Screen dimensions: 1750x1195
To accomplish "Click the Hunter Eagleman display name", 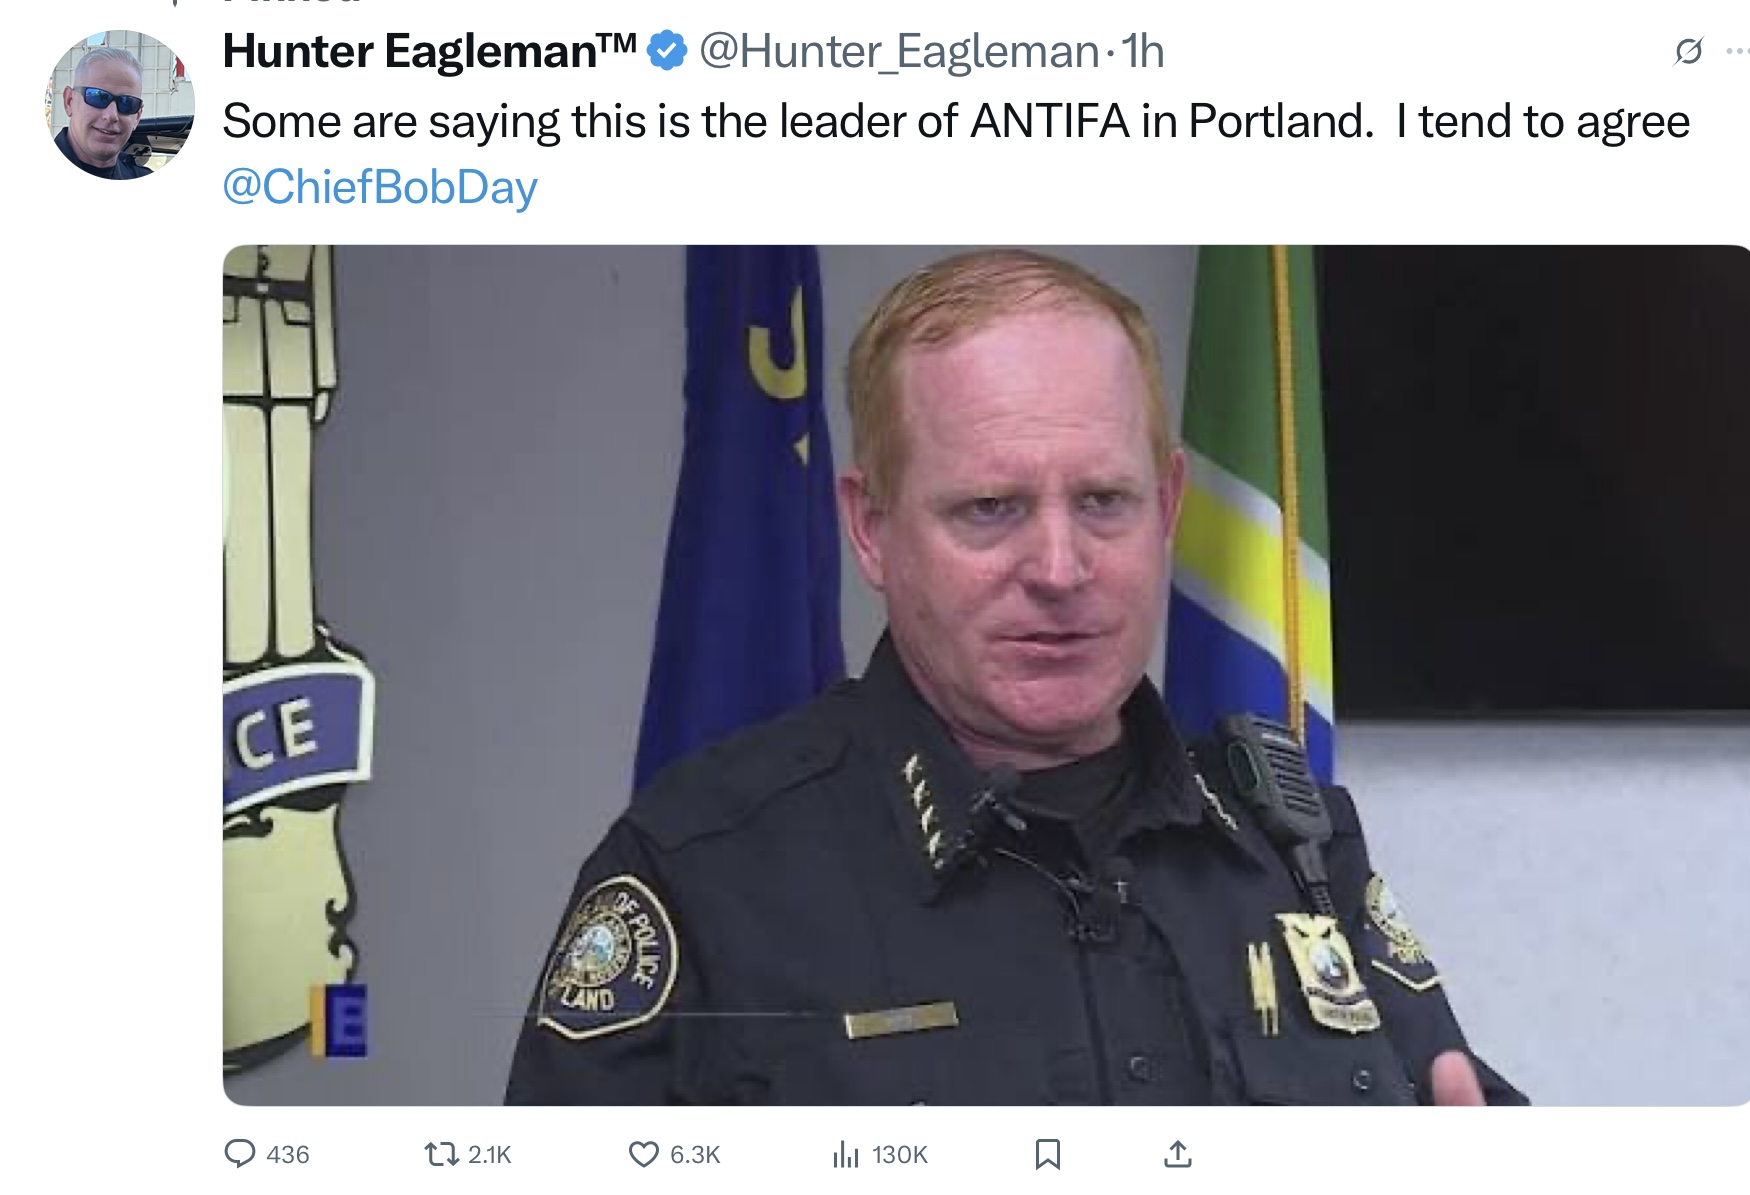I will click(429, 51).
